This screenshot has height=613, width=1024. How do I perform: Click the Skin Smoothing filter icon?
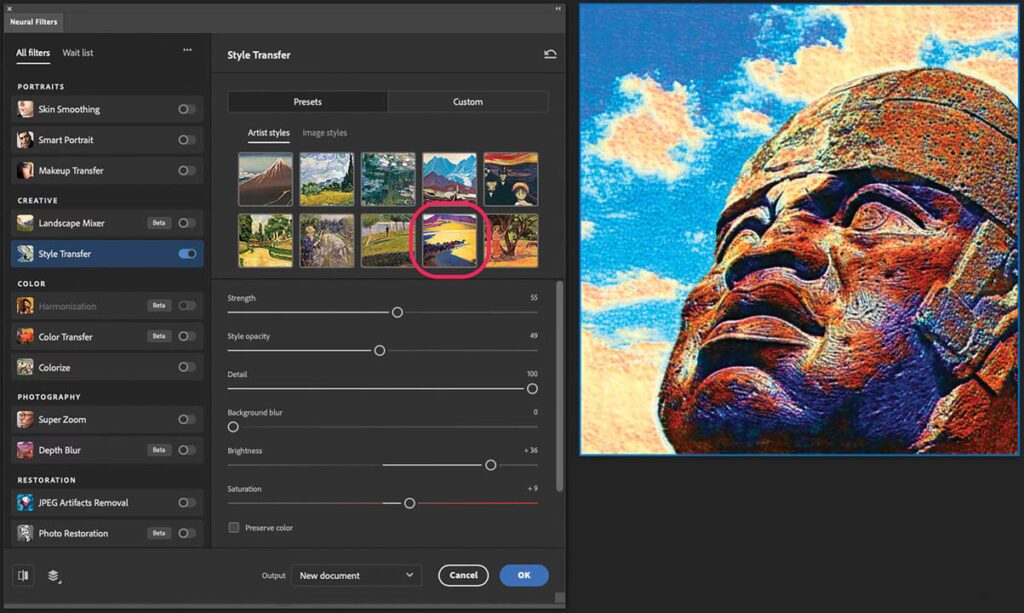coord(25,109)
